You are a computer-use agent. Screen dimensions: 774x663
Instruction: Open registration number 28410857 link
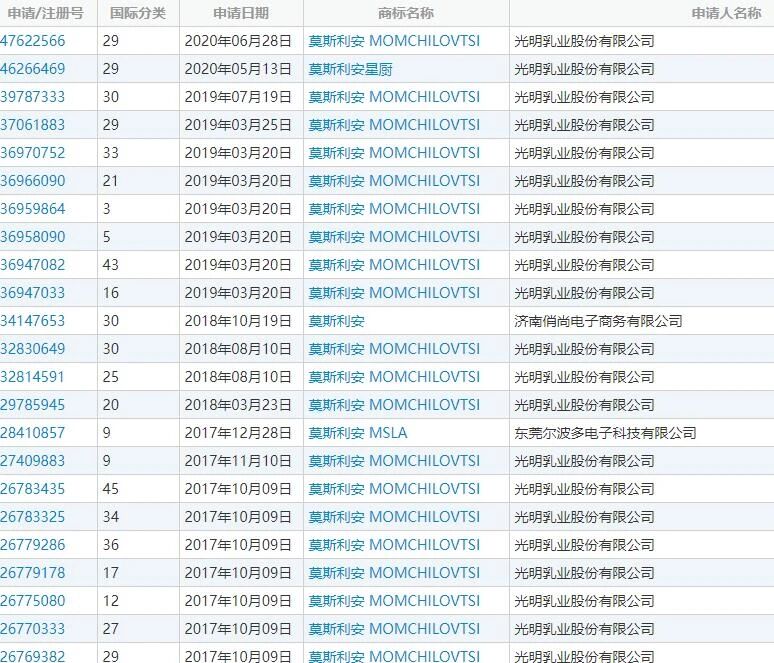33,432
